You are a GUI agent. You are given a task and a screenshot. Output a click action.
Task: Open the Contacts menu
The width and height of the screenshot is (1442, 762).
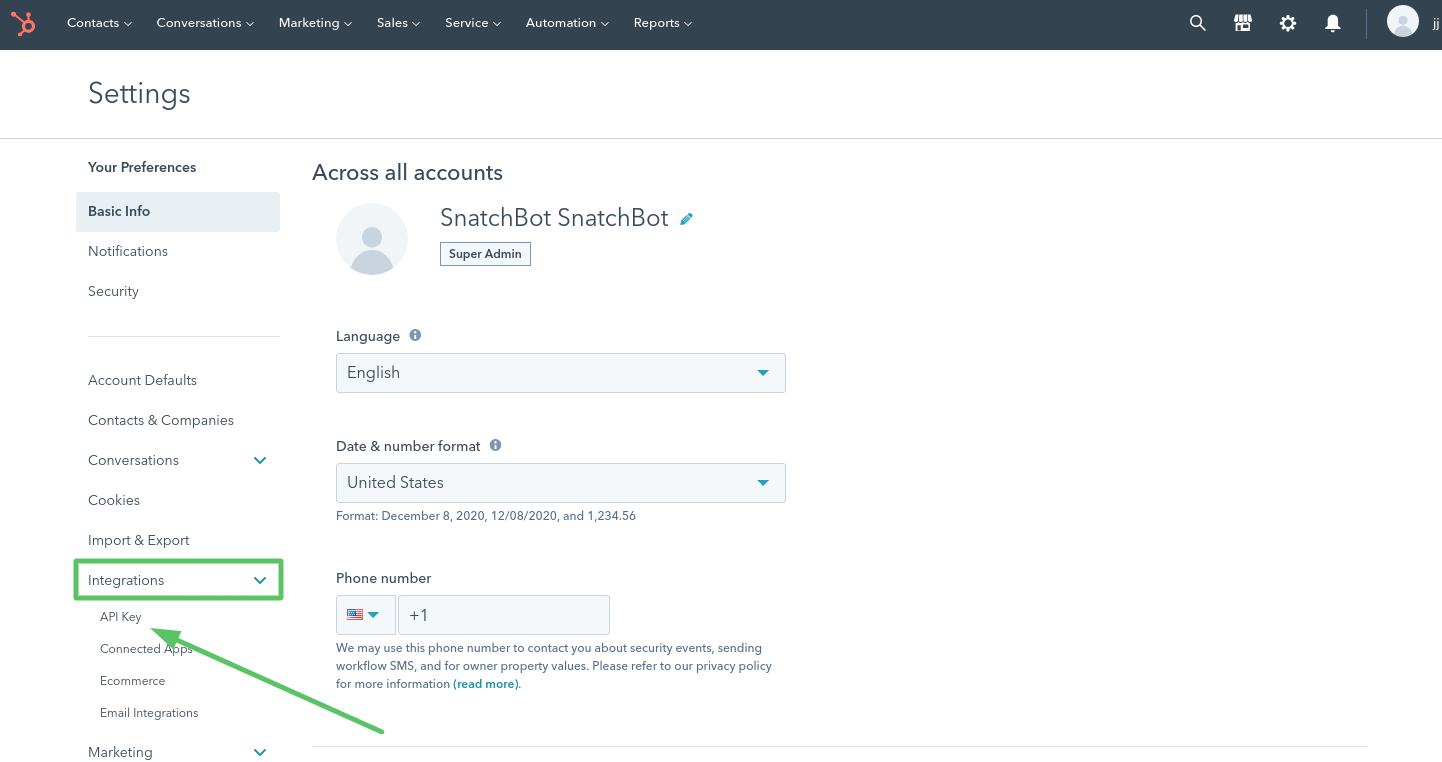[99, 23]
